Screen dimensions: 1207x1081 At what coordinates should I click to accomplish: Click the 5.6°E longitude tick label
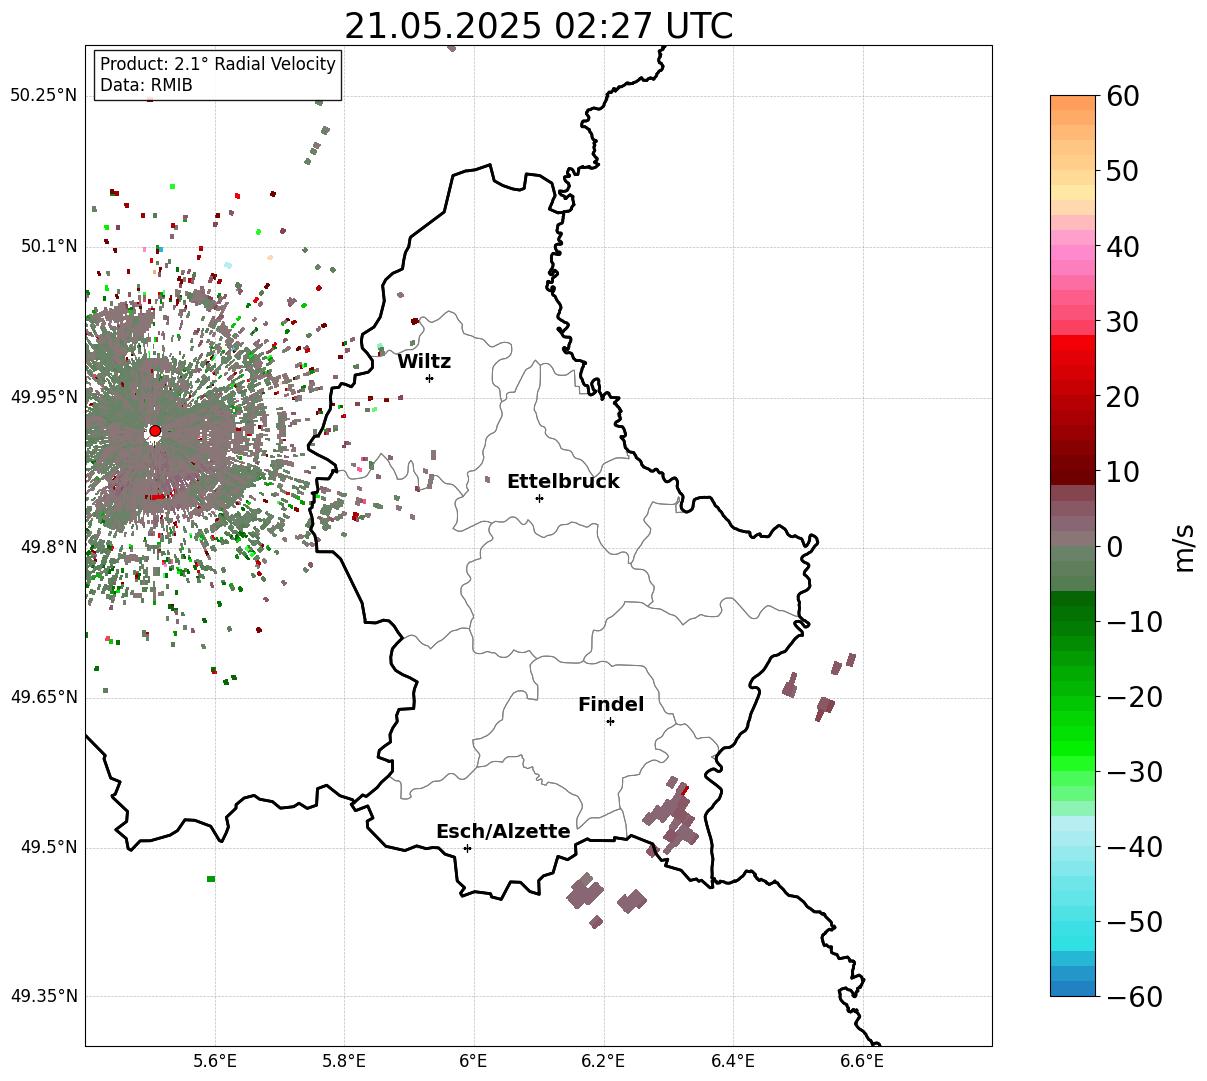click(215, 1062)
